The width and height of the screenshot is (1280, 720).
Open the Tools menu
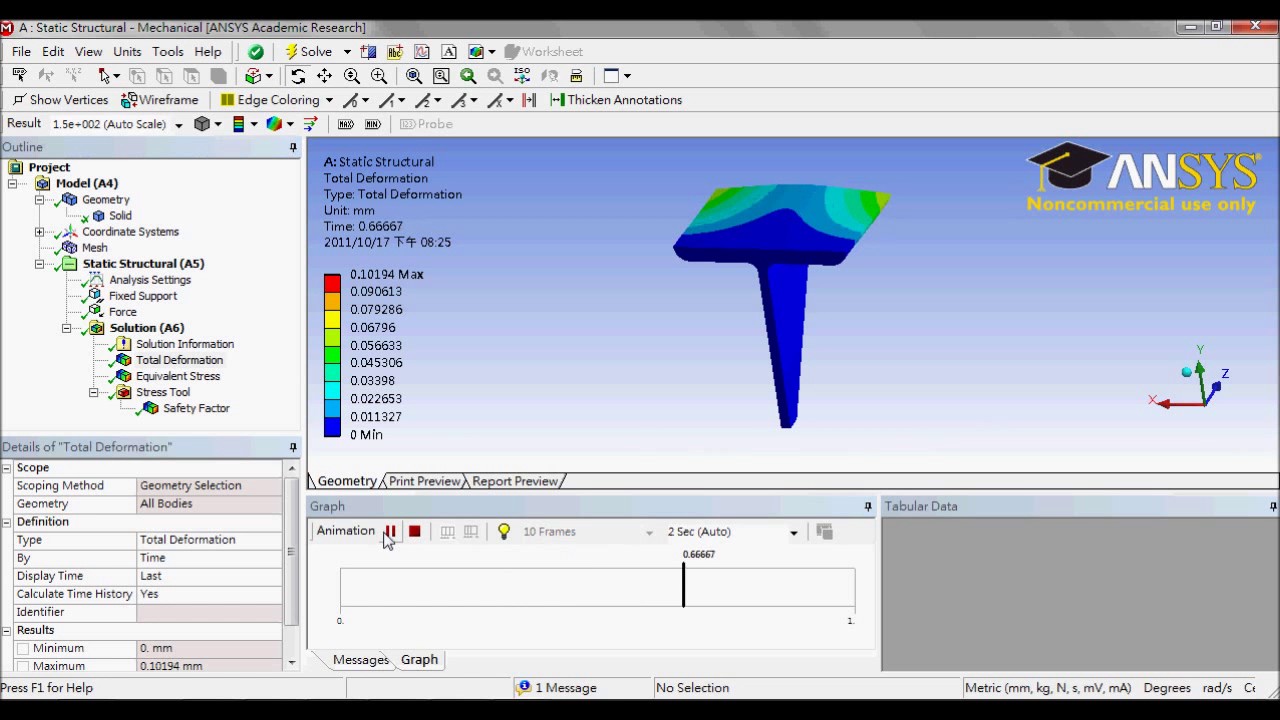pyautogui.click(x=168, y=52)
